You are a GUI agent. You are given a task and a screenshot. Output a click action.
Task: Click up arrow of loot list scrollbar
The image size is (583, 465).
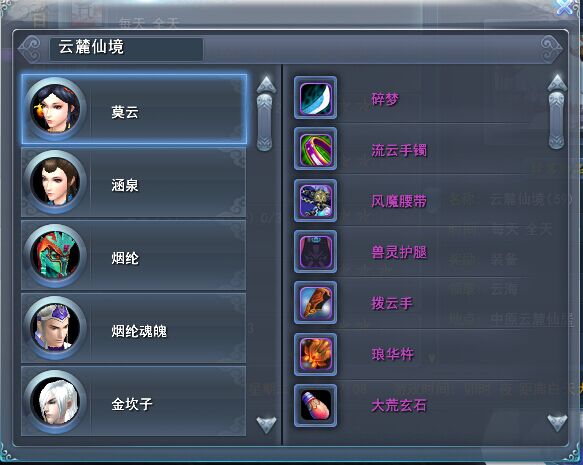pos(557,83)
